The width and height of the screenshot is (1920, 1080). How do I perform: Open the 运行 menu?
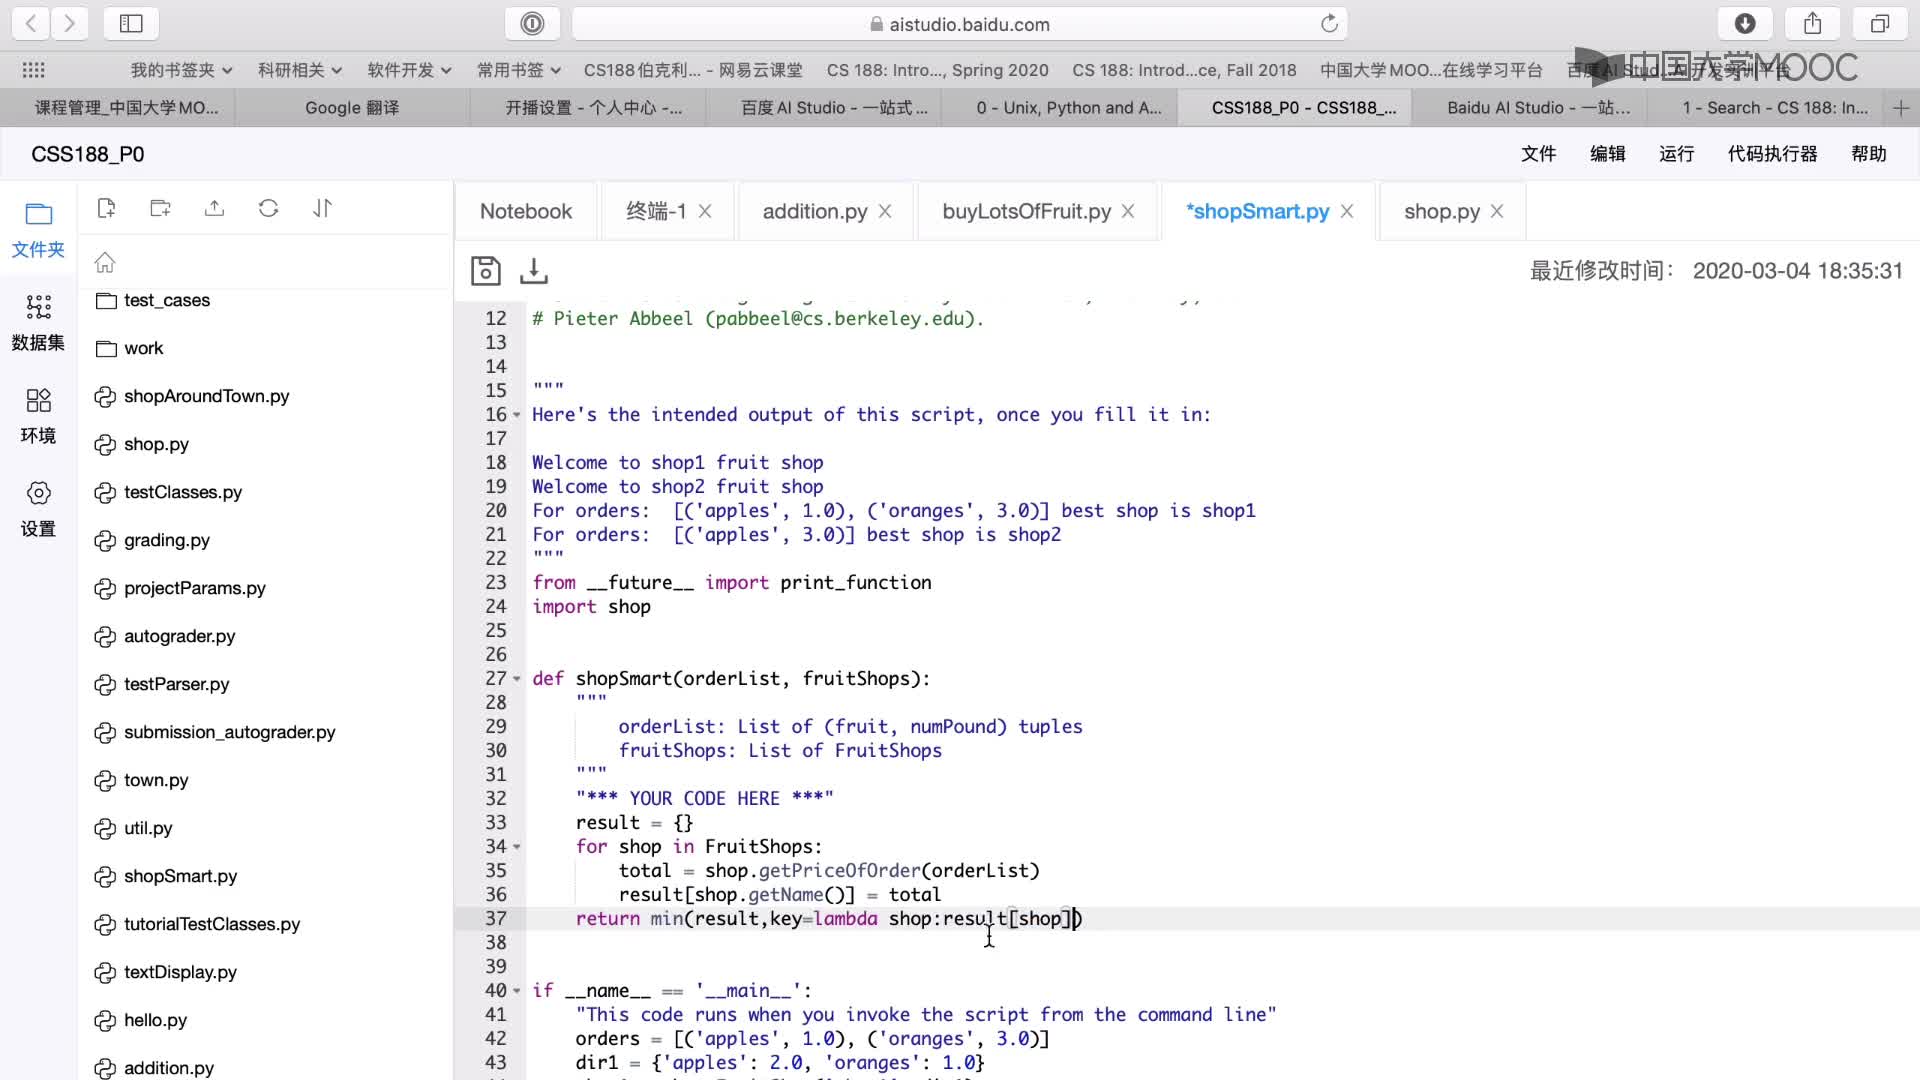(1676, 154)
